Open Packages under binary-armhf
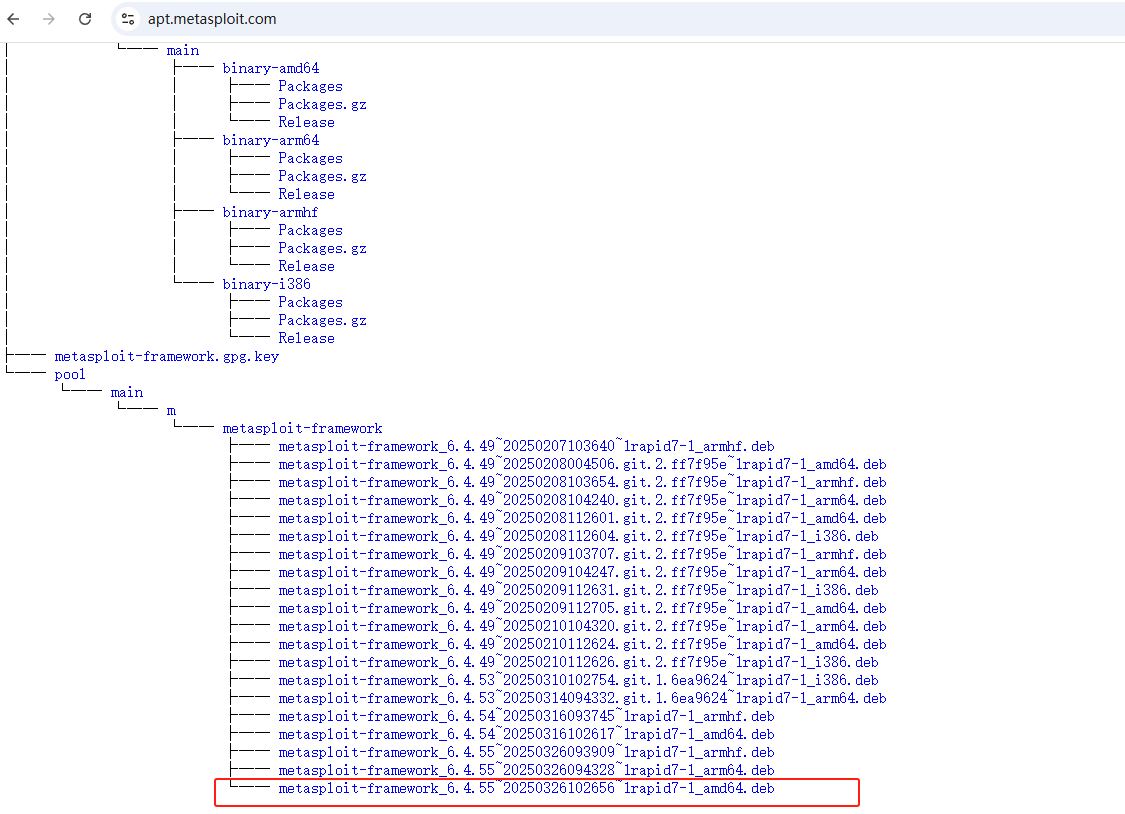Viewport: 1125px width, 814px height. tap(310, 230)
